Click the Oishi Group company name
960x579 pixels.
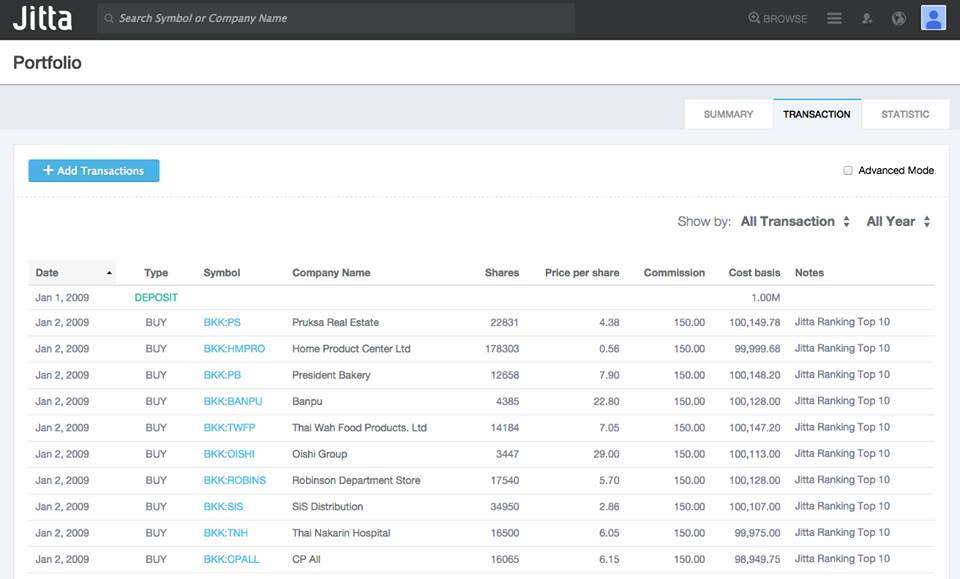(x=320, y=454)
